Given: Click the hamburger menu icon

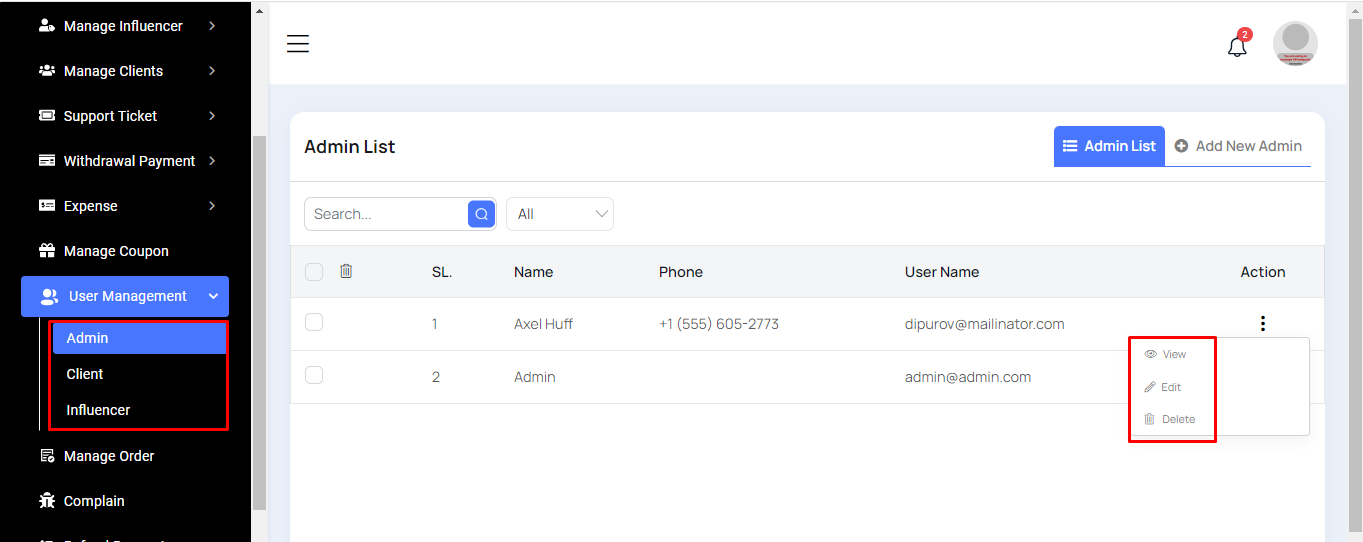Looking at the screenshot, I should (x=298, y=44).
